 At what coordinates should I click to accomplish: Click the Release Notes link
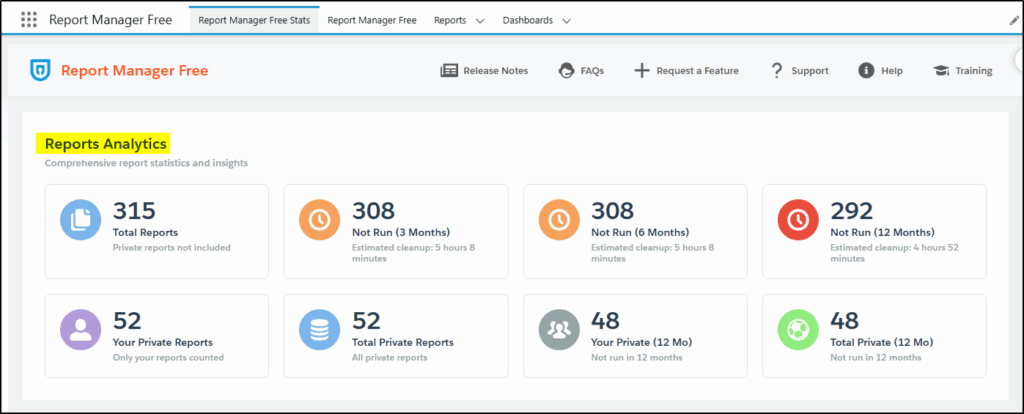pyautogui.click(x=495, y=71)
